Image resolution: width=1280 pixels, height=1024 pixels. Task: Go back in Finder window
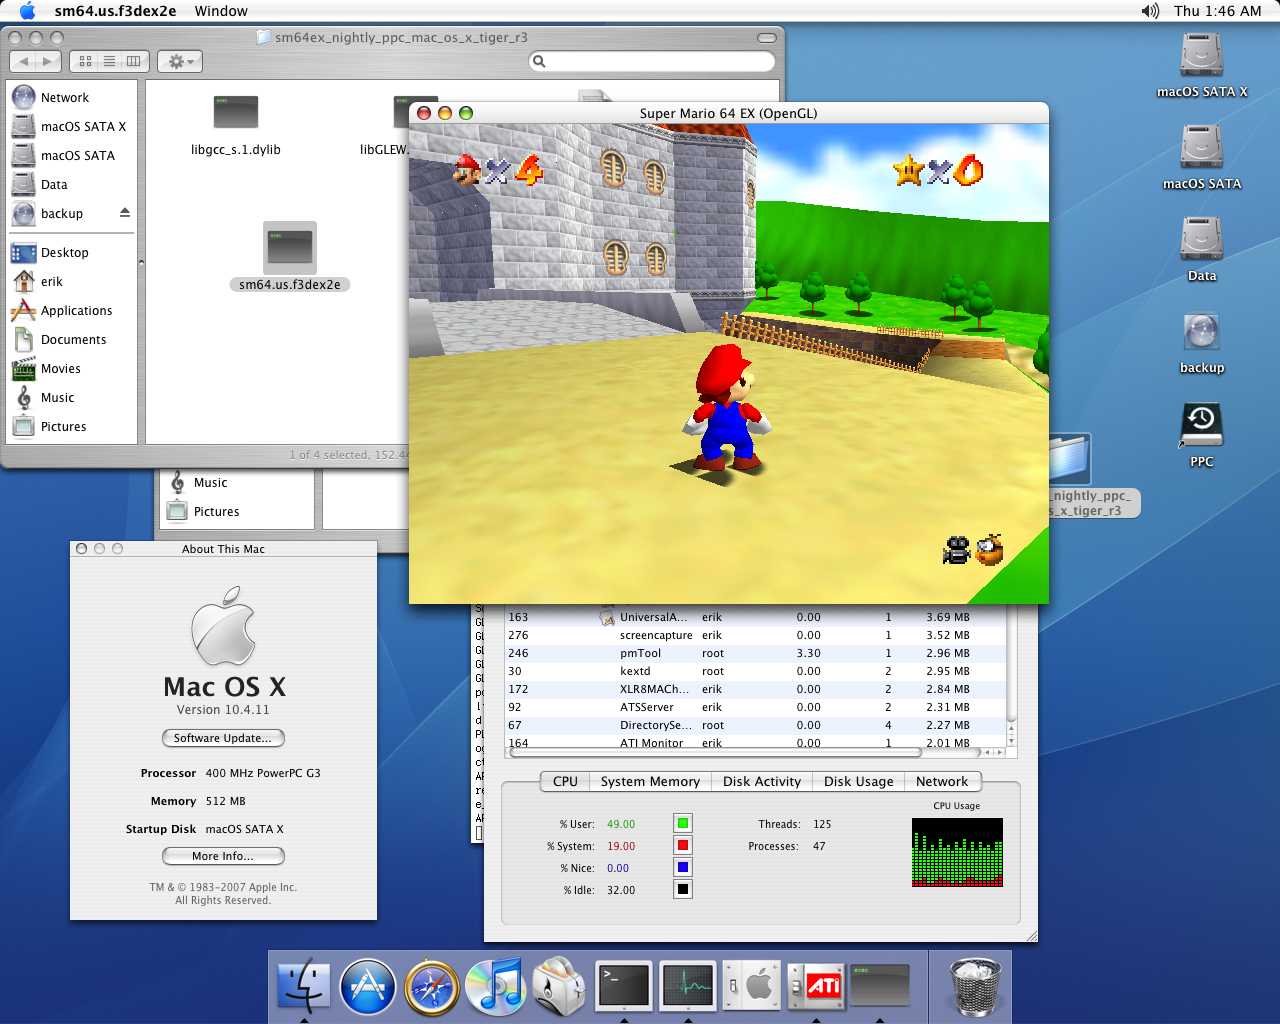click(23, 61)
